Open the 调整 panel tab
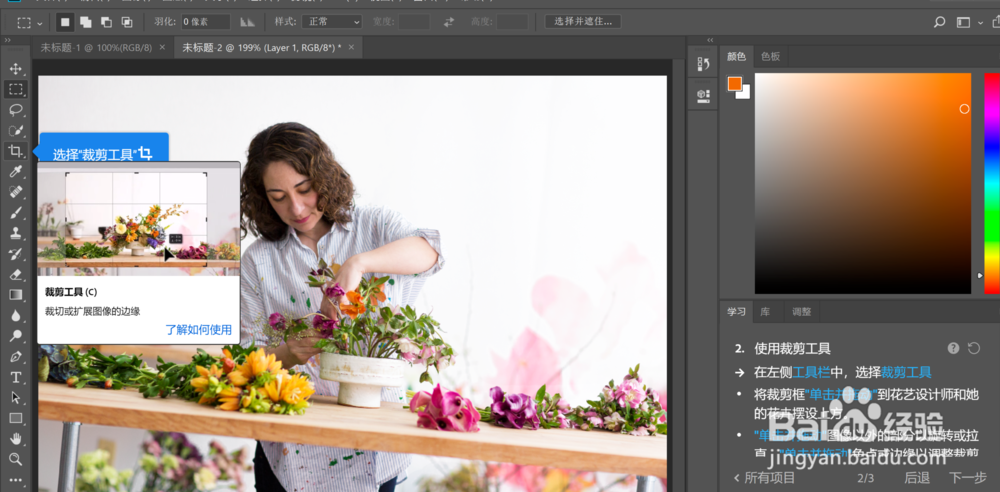 802,312
